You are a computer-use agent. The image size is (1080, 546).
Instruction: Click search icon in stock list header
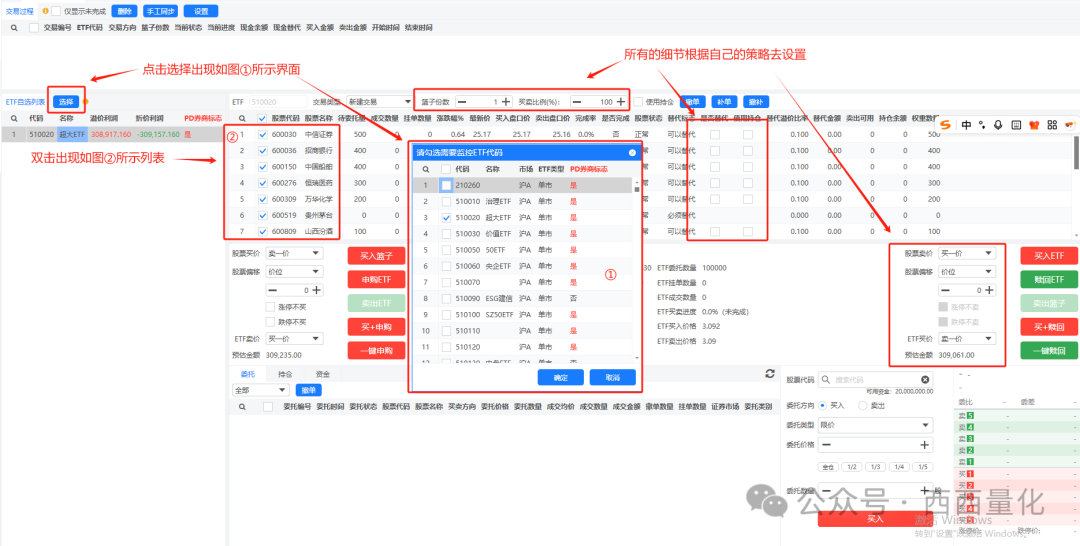241,118
